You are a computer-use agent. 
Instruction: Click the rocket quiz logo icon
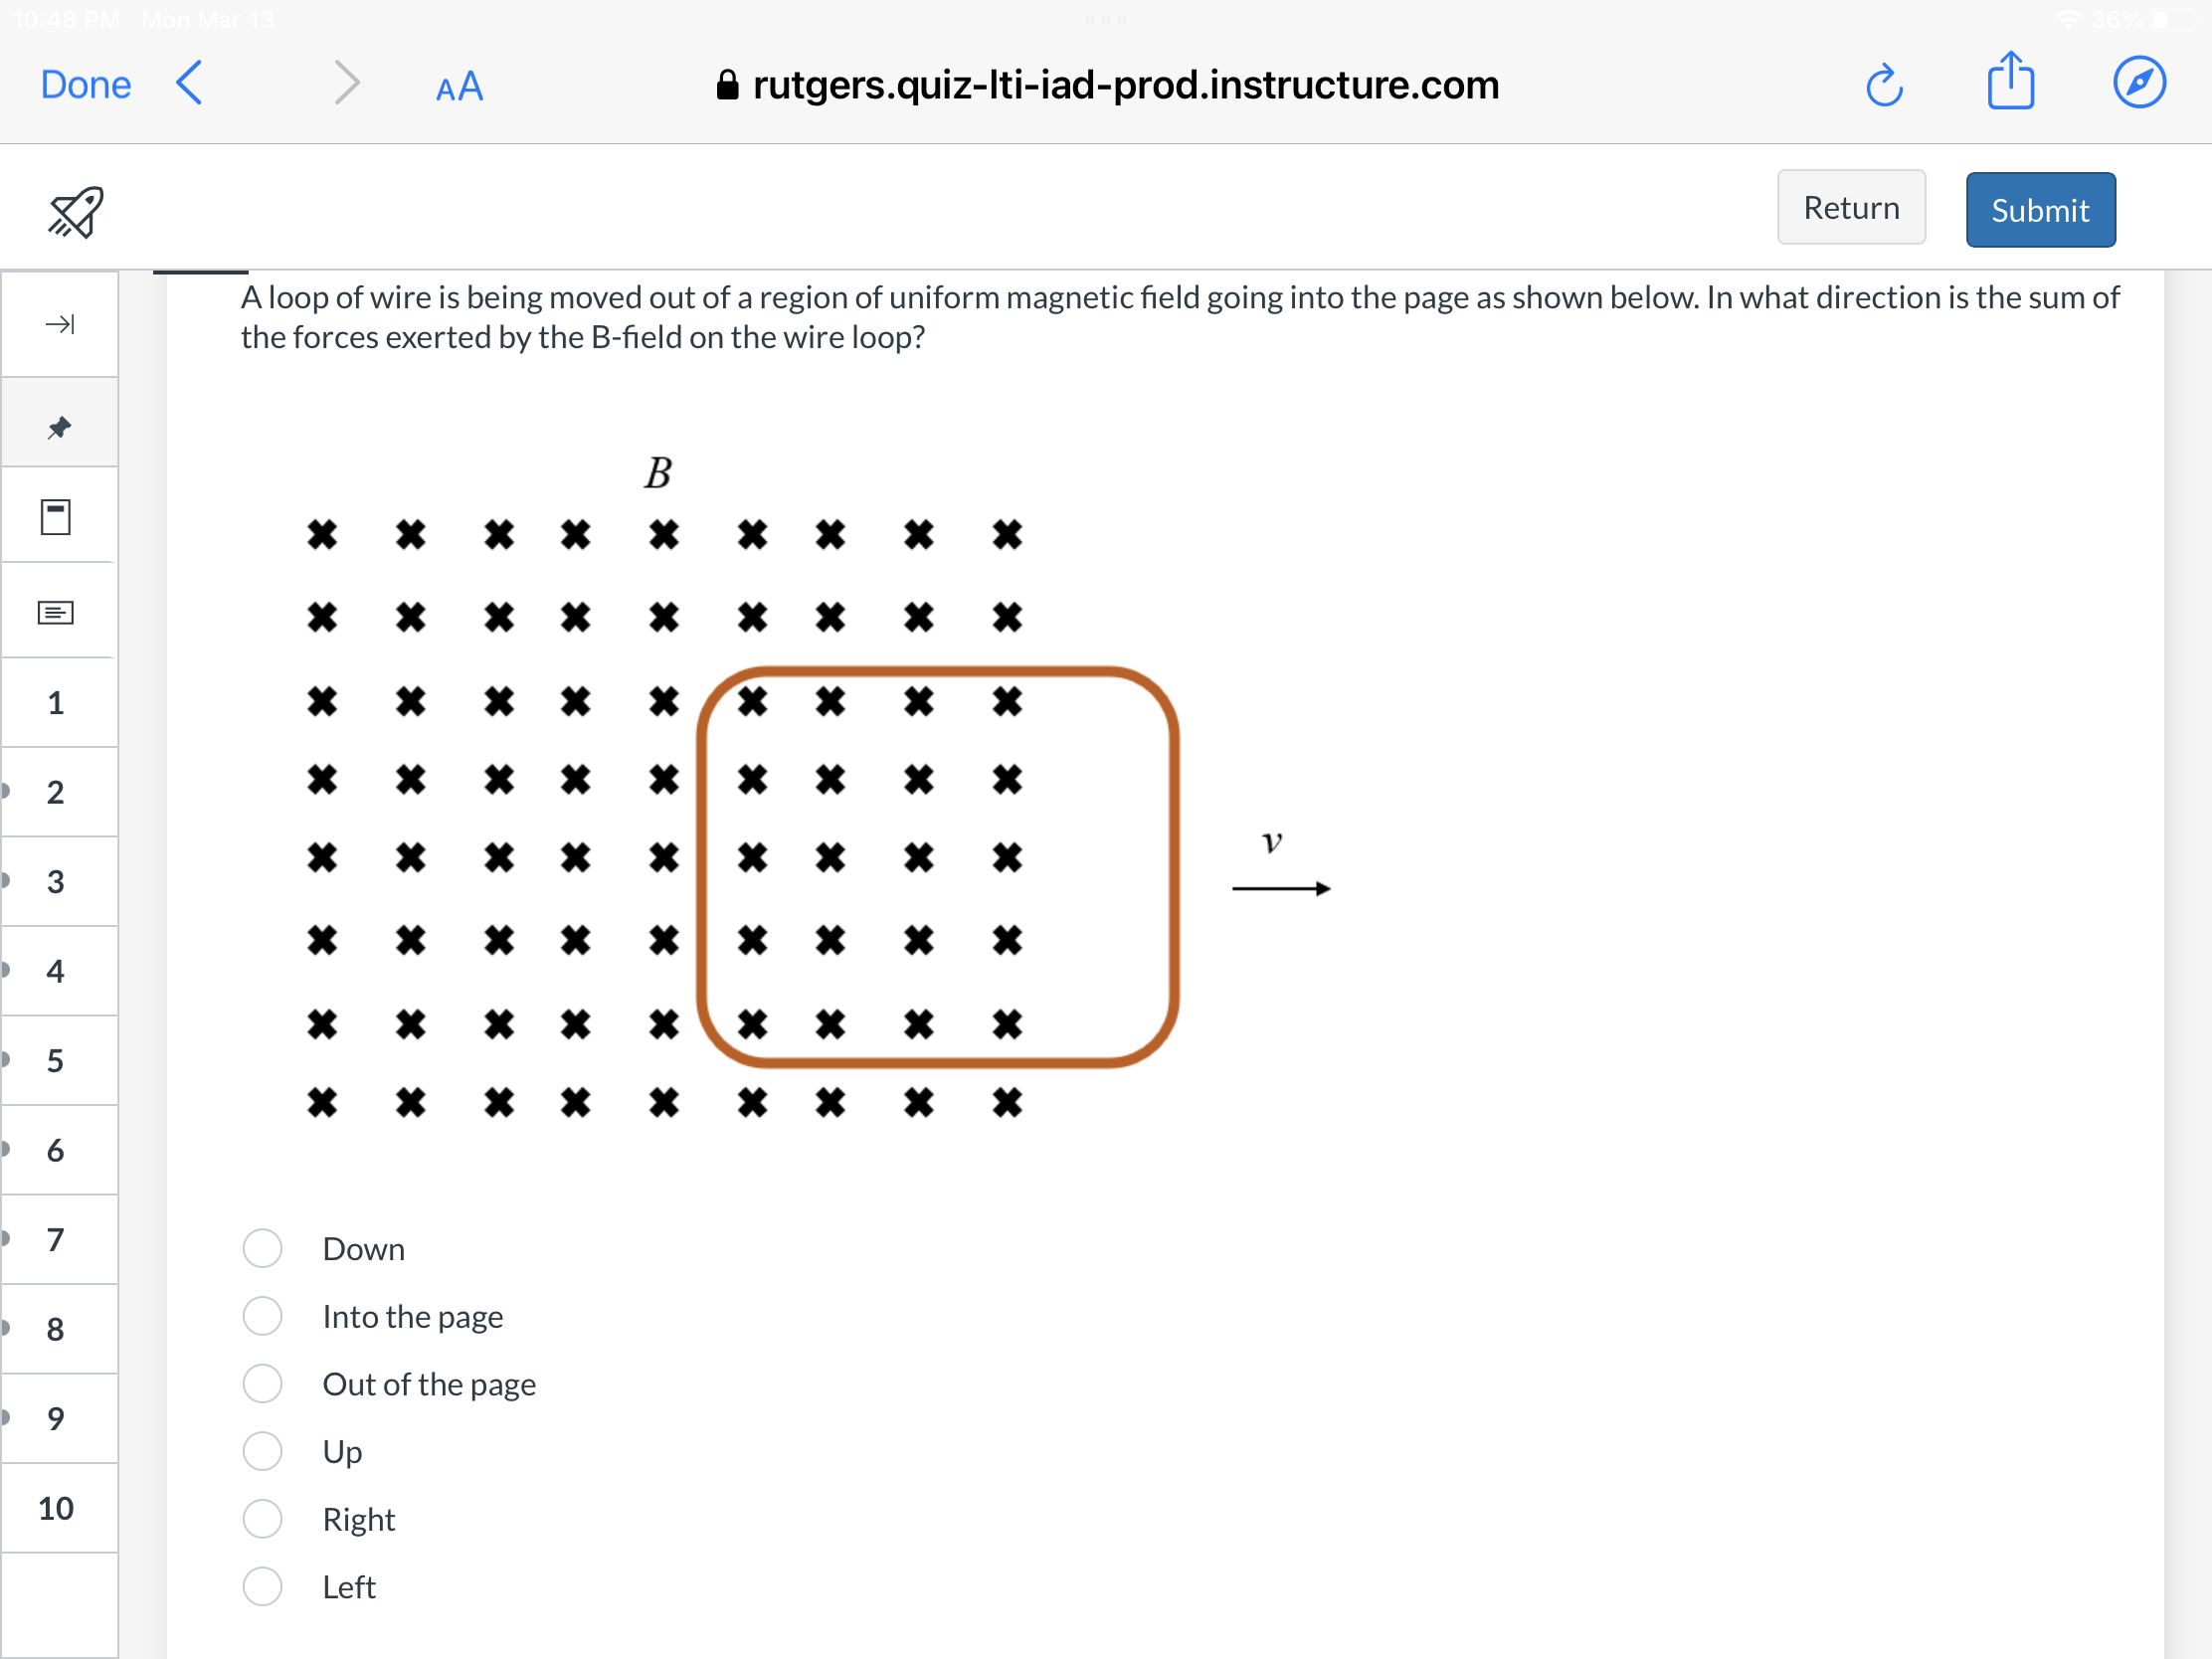coord(75,210)
